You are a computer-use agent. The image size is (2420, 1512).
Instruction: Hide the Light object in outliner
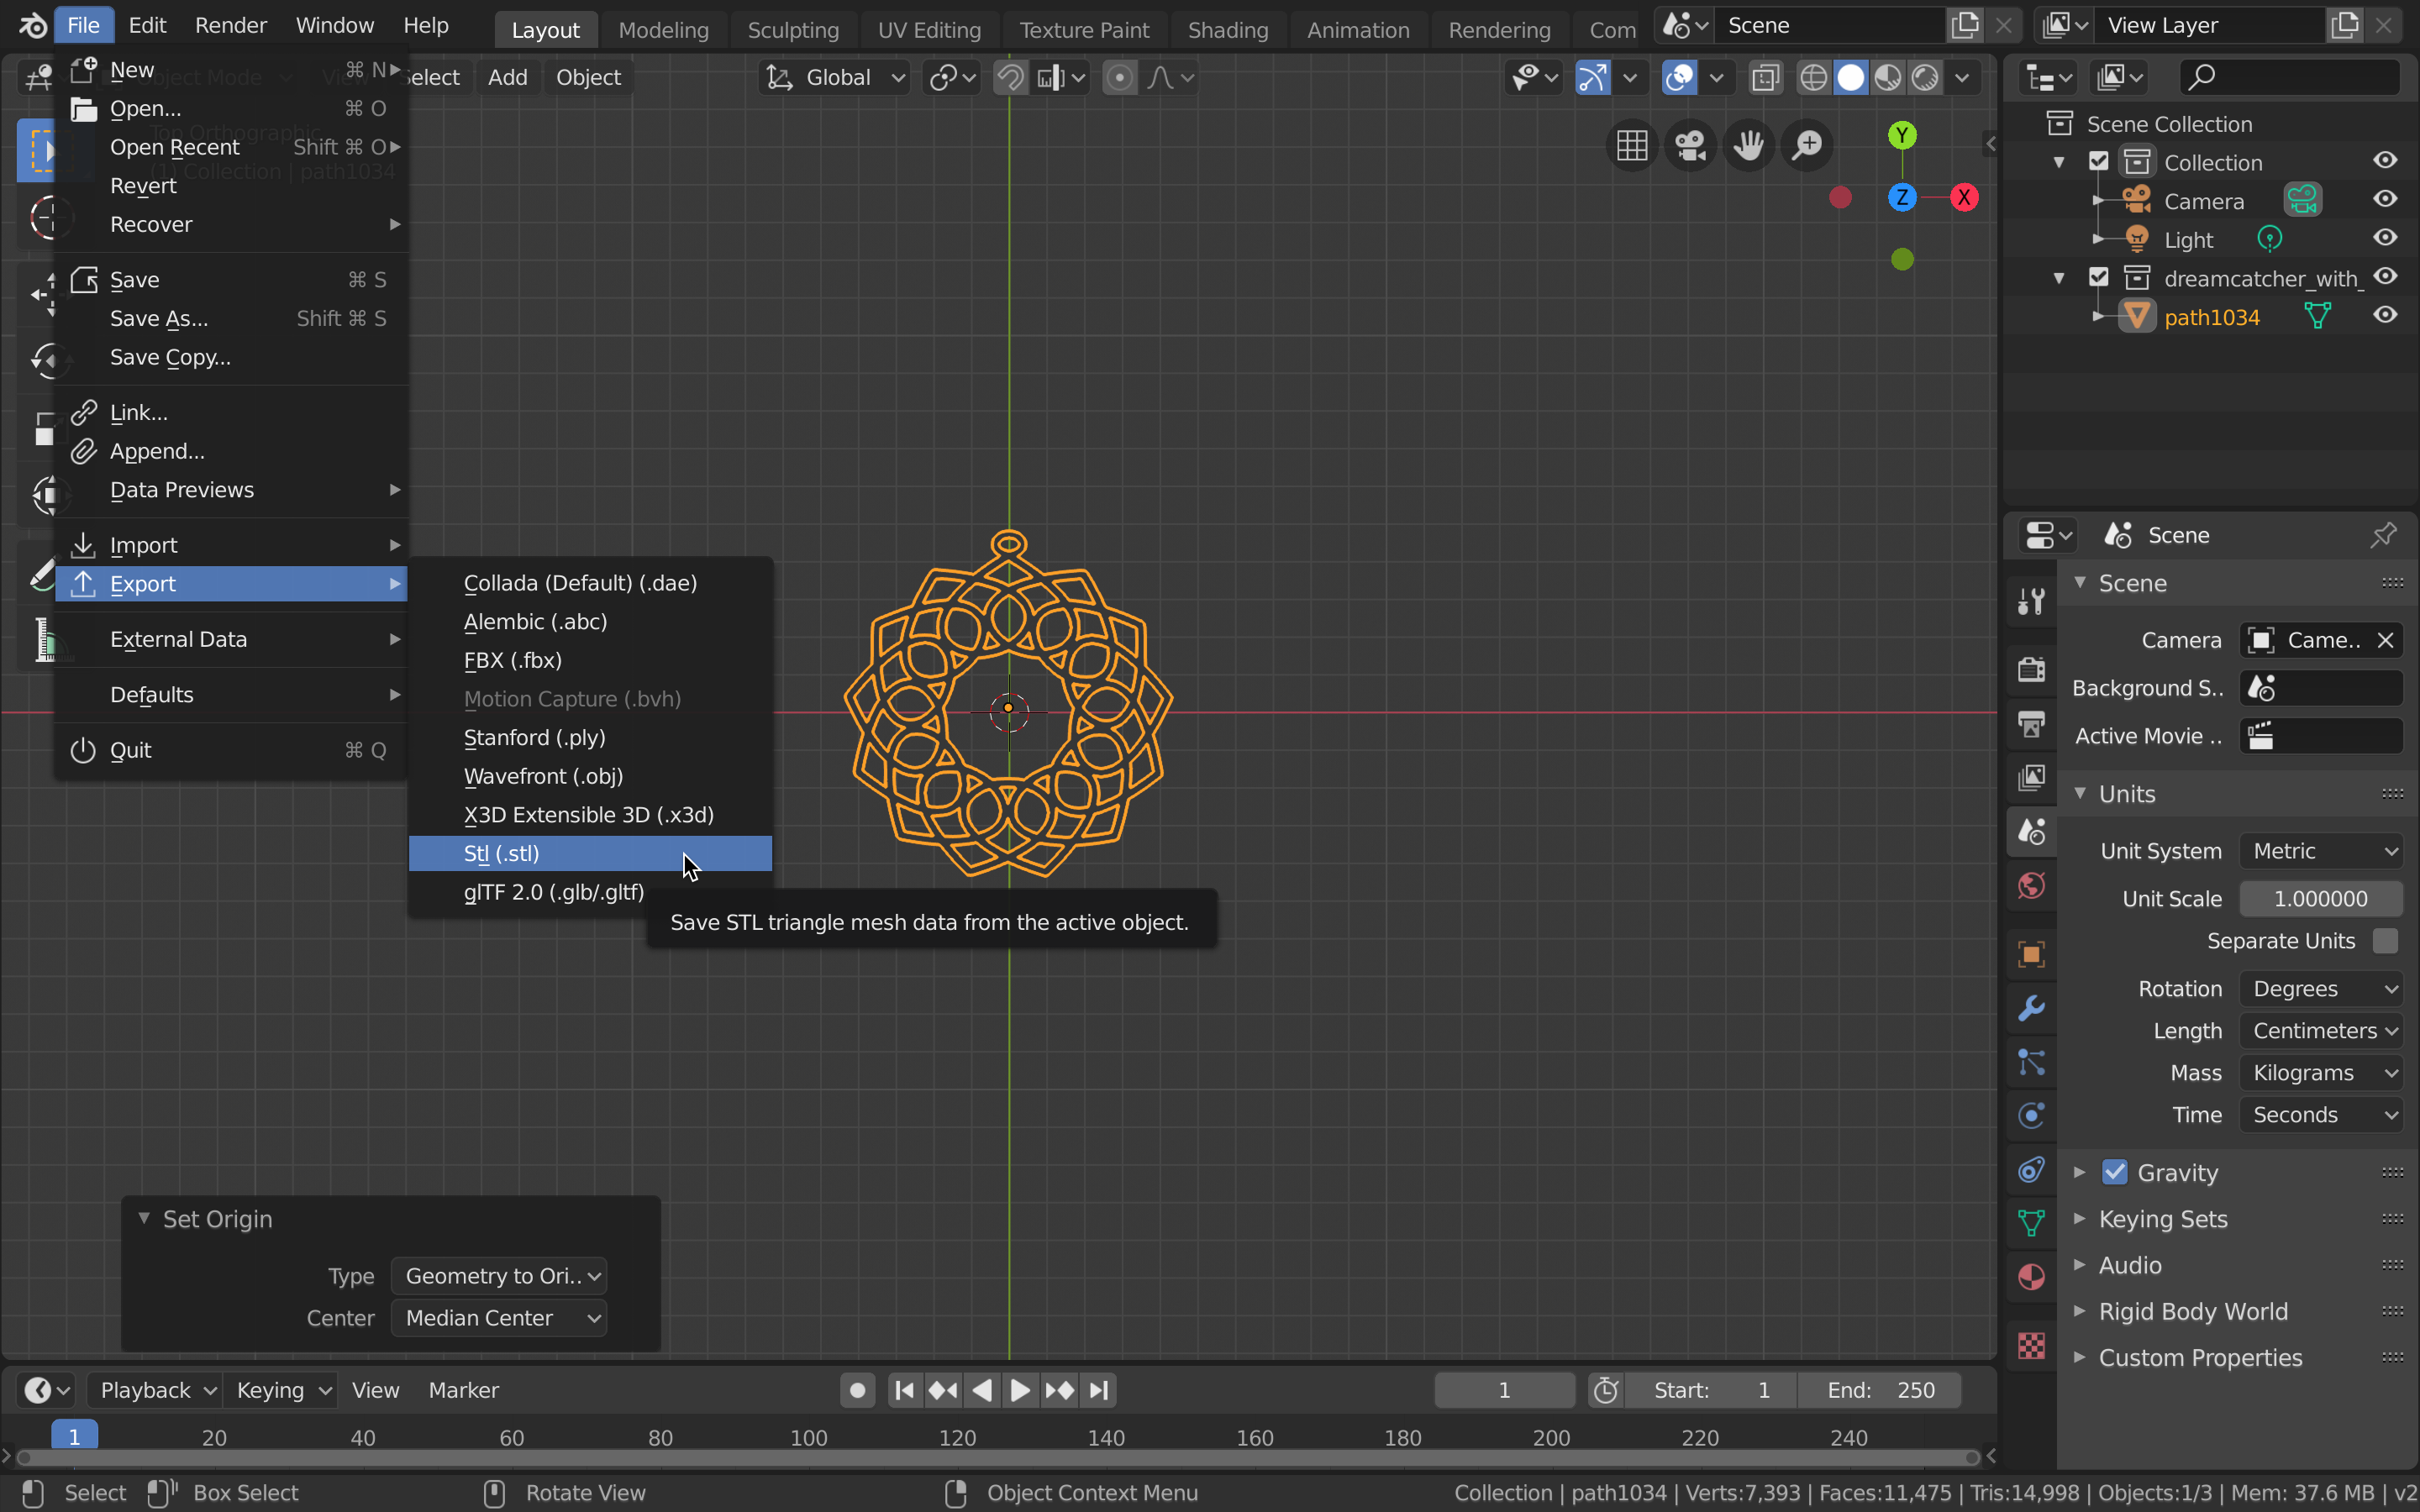click(x=2385, y=238)
